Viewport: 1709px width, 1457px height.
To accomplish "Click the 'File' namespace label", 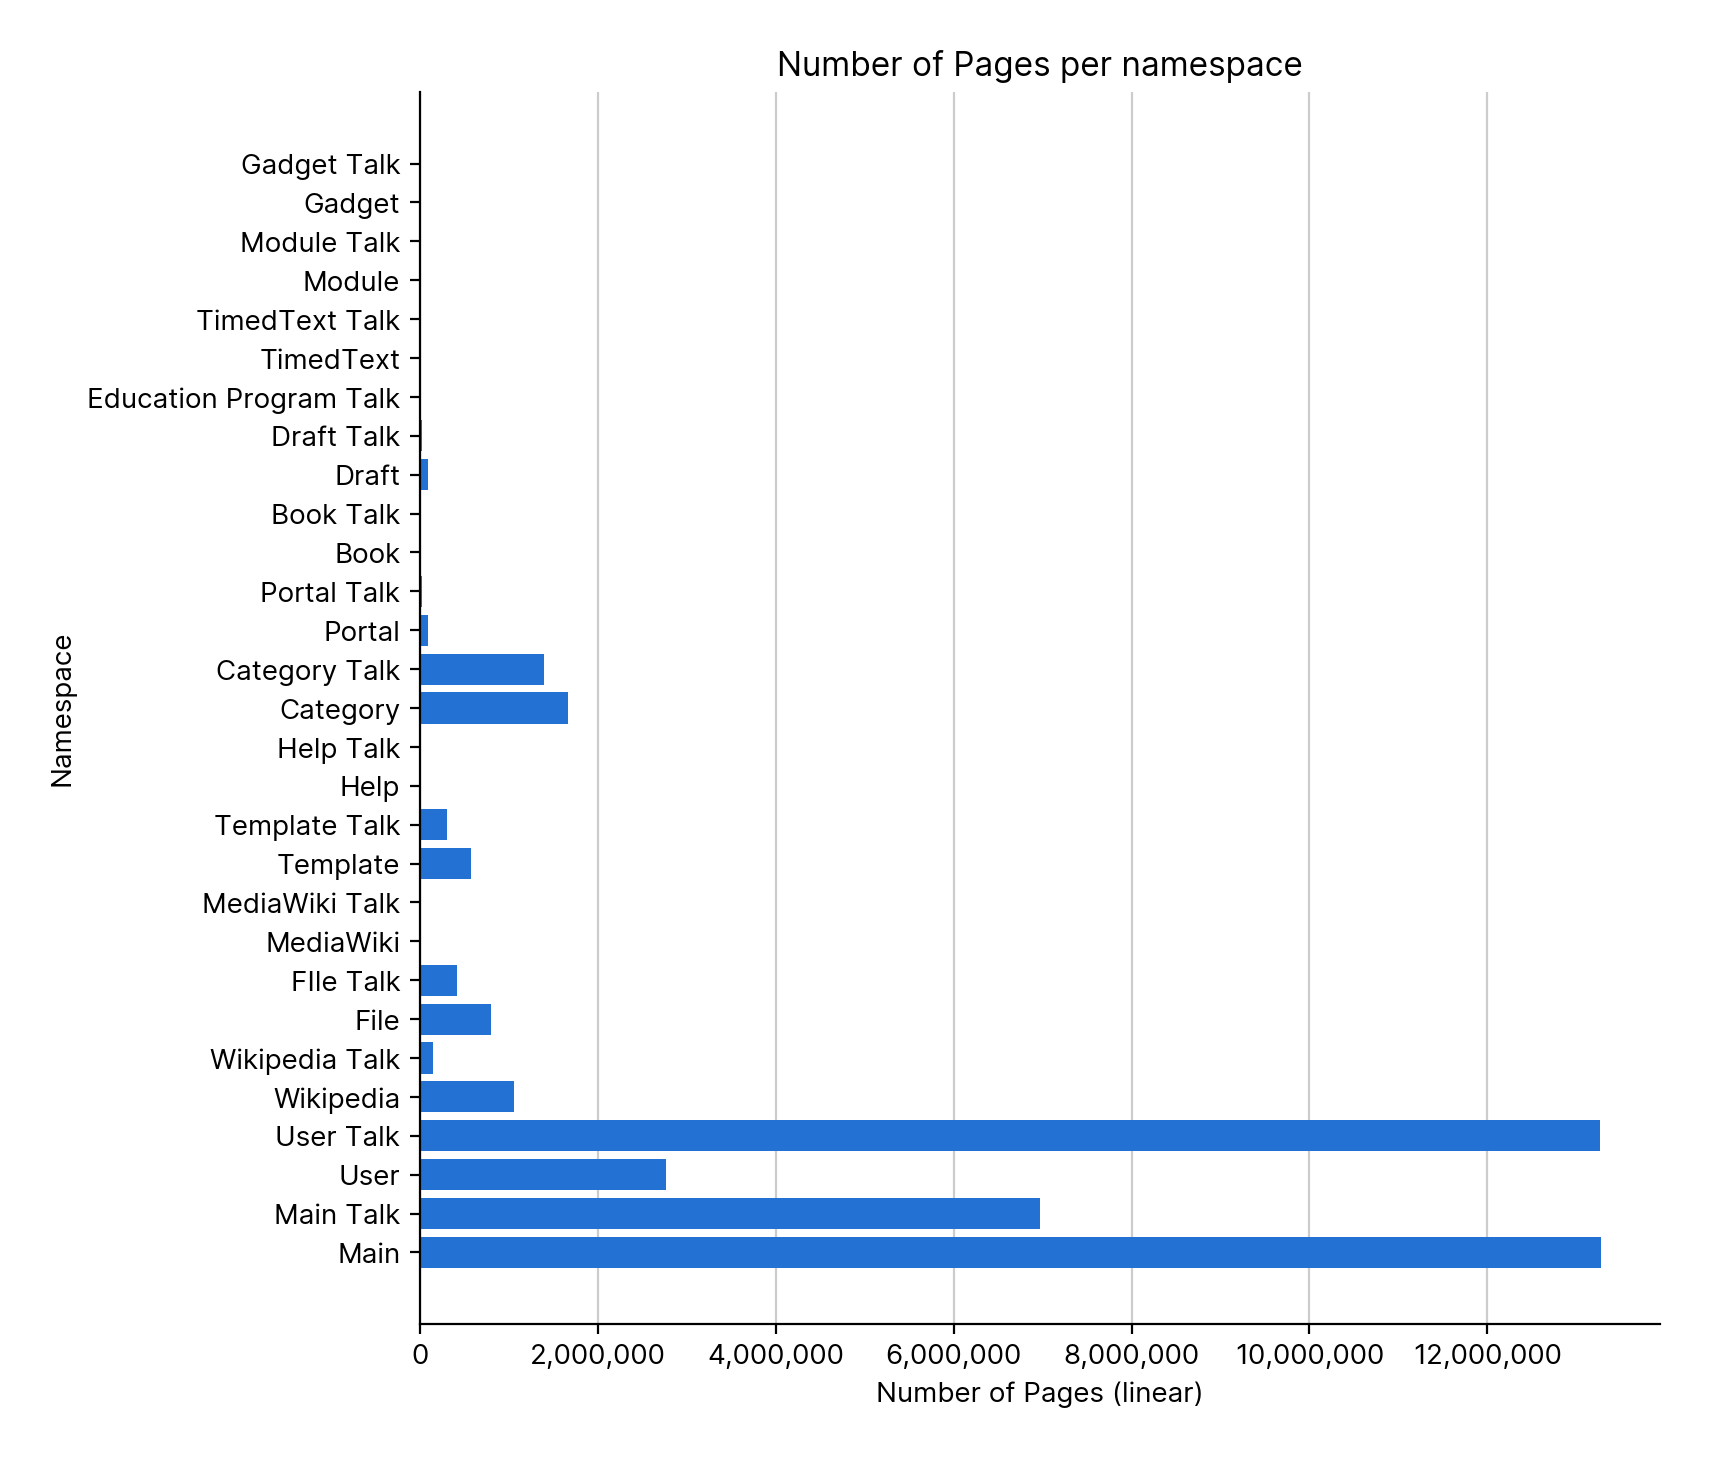I will click(x=377, y=1020).
